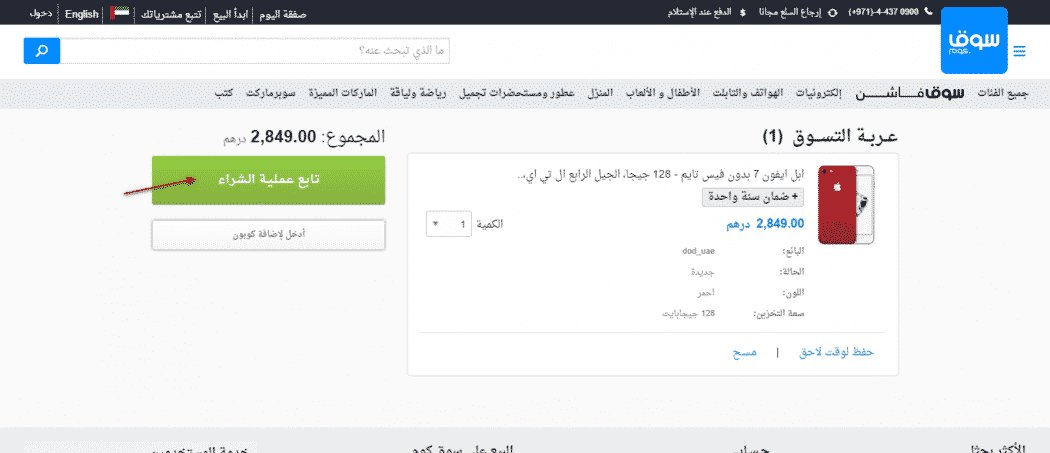The image size is (1050, 453).
Task: Open المنزل category menu
Action: pos(599,93)
